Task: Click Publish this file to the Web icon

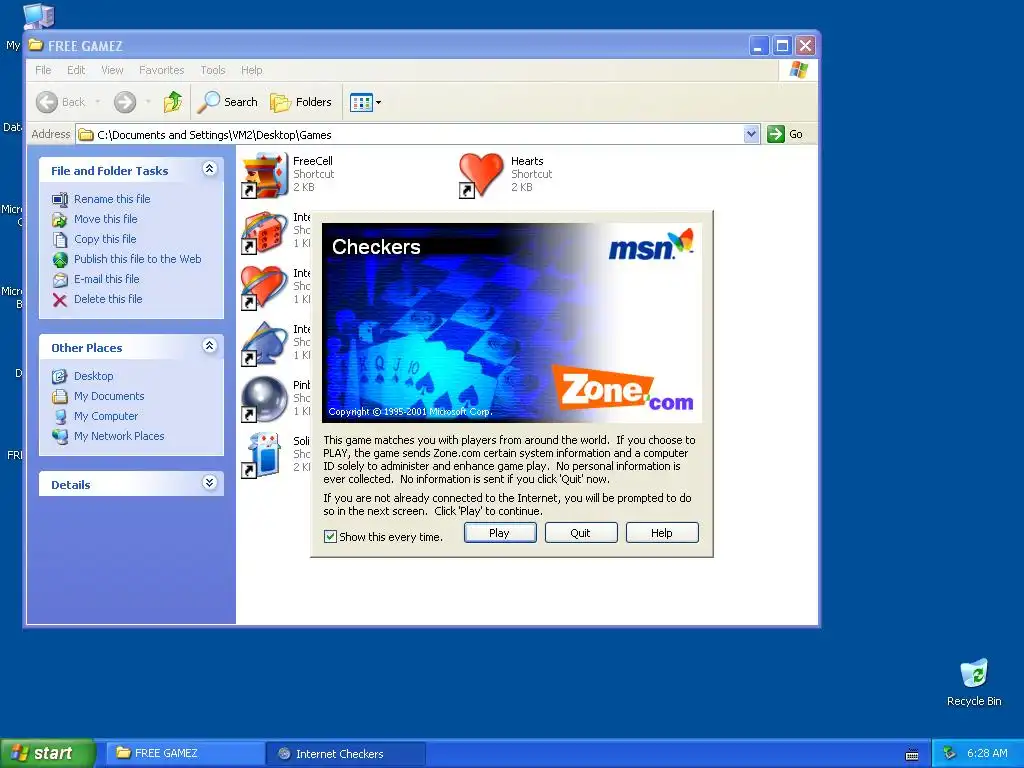Action: click(x=60, y=259)
